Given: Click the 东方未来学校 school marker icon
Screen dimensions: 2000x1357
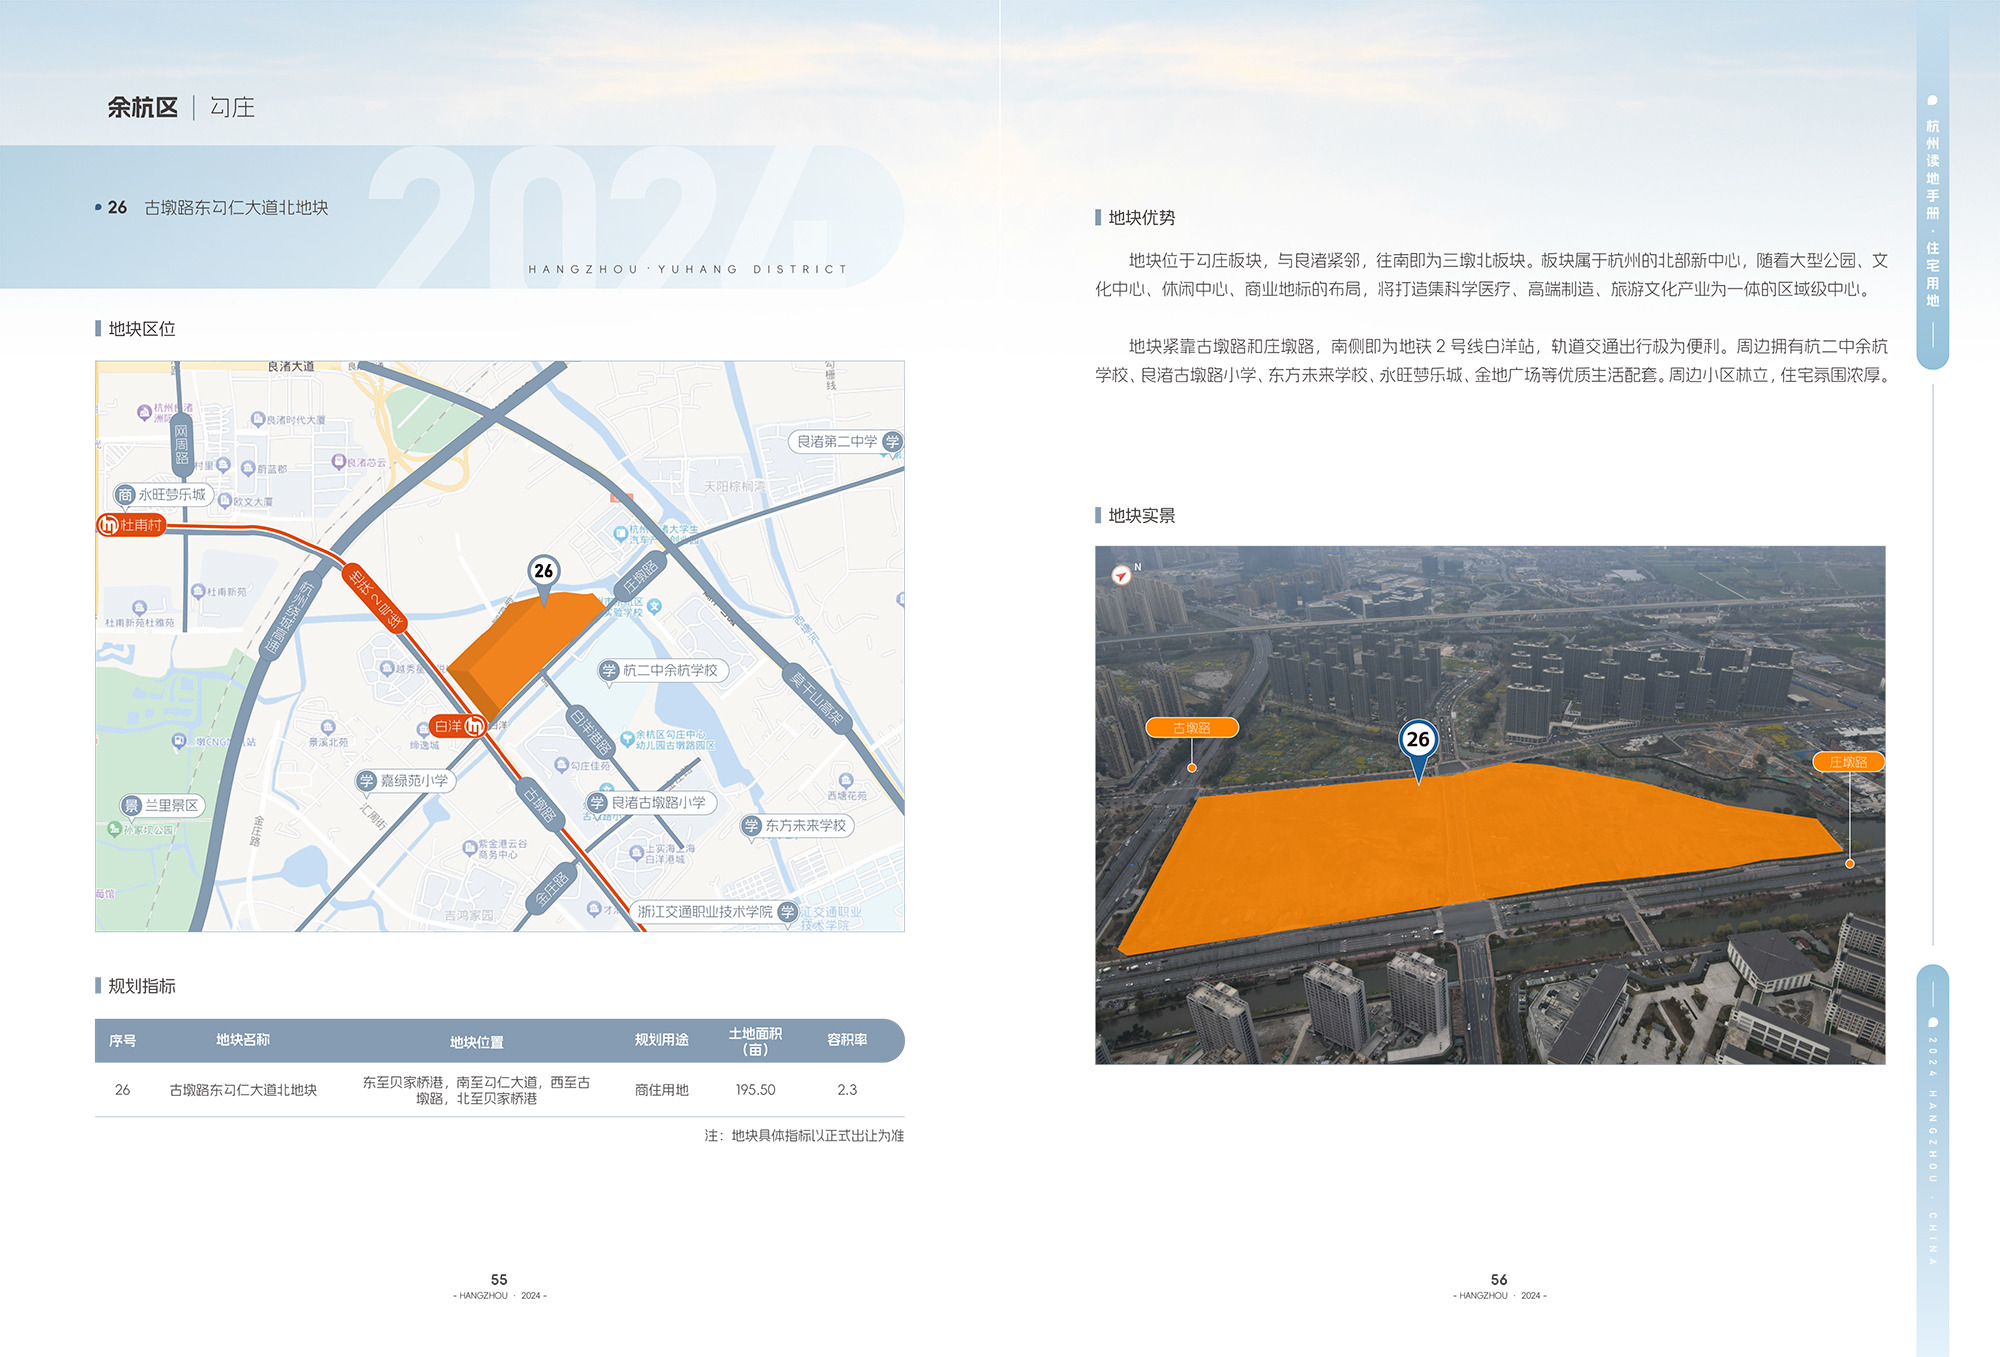Looking at the screenshot, I should point(751,825).
